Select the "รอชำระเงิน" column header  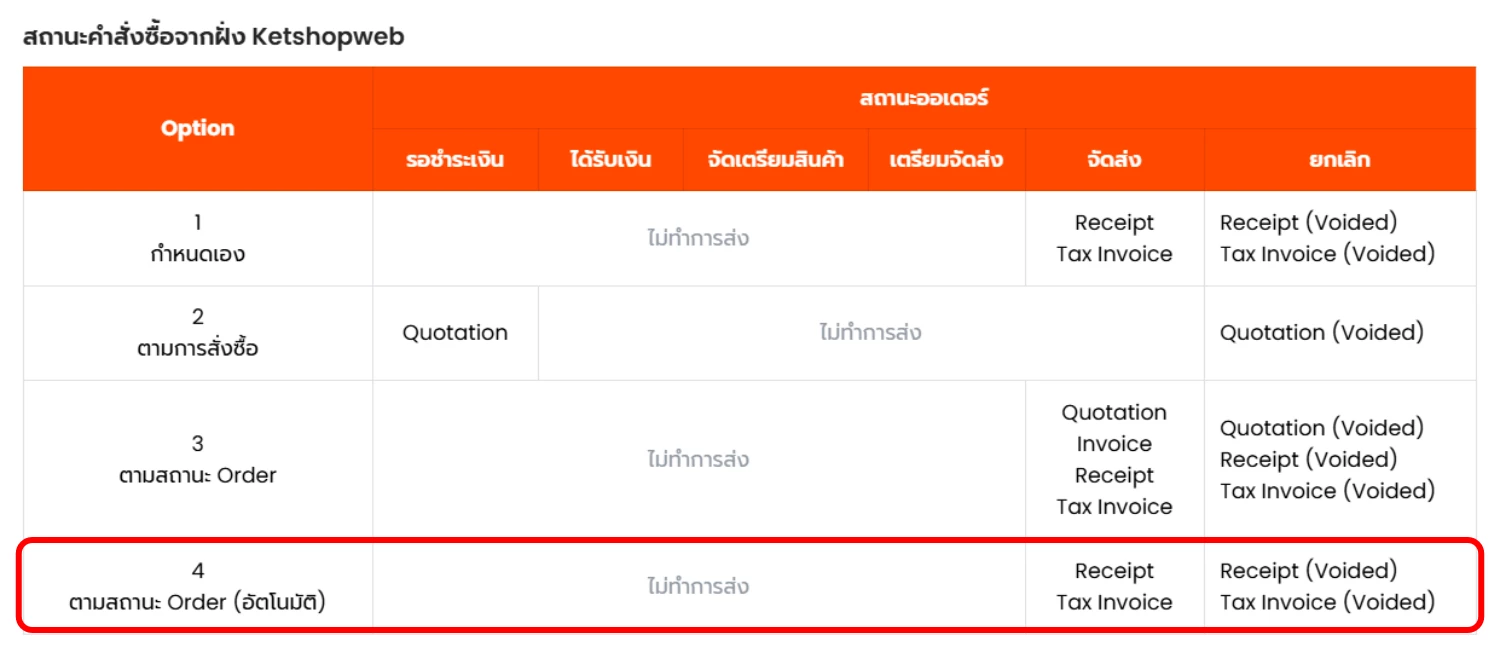(455, 160)
